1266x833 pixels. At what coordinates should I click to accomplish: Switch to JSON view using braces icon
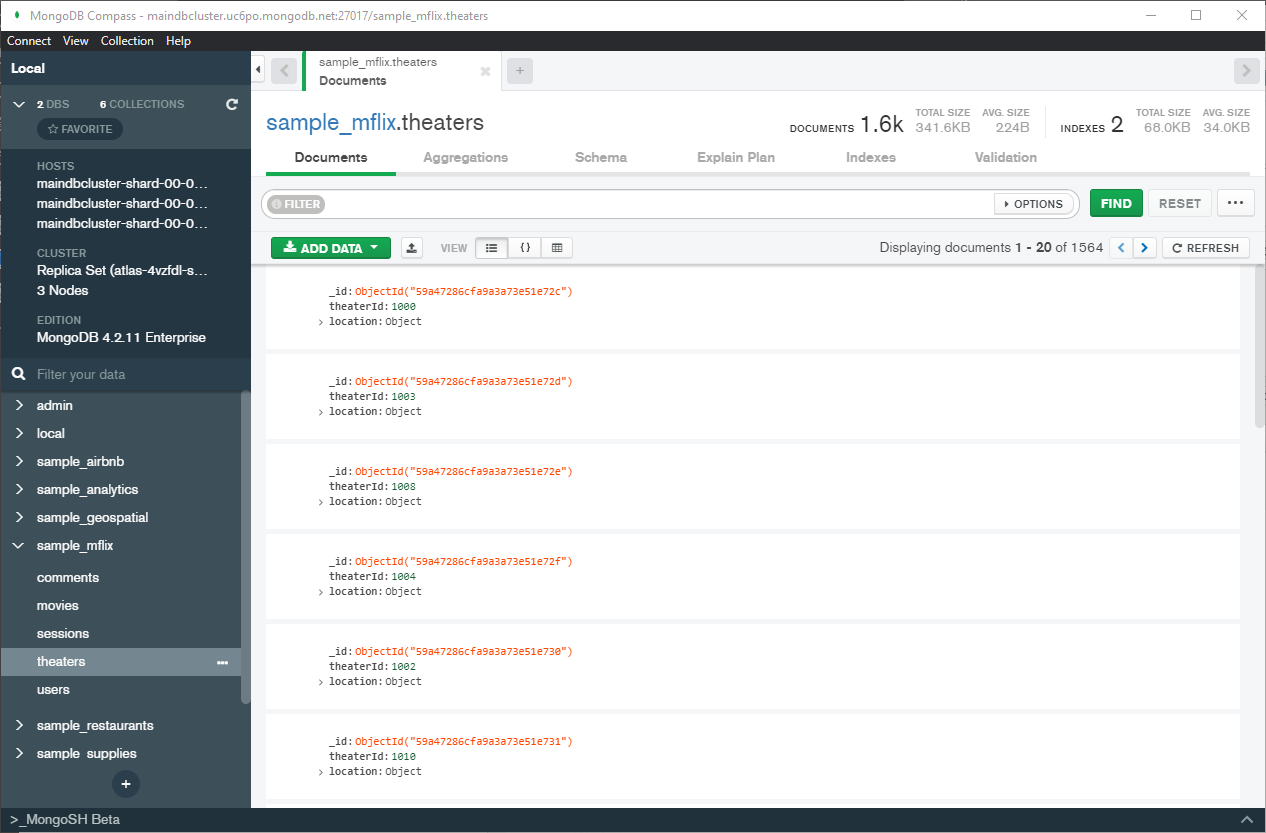[x=524, y=247]
